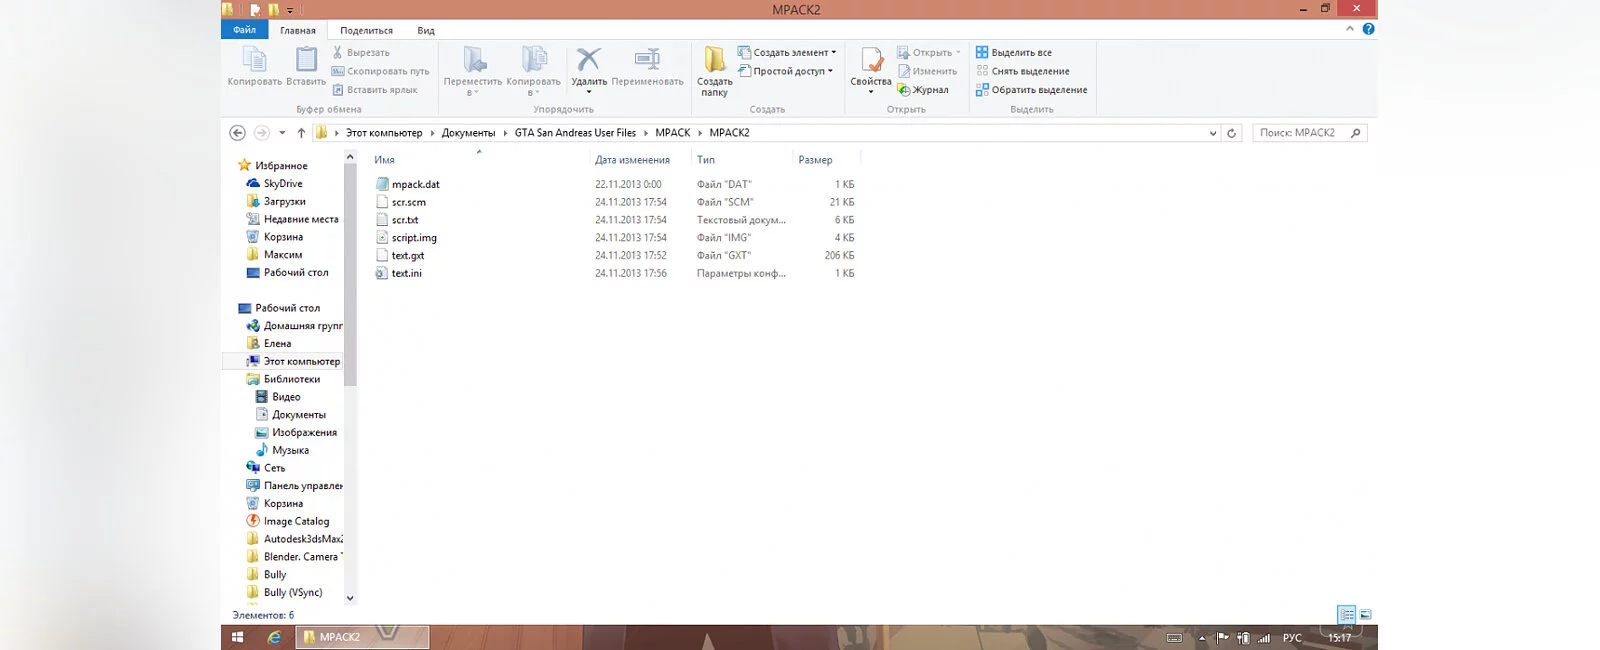
Task: Switch to the Поделиться tab
Action: (366, 30)
